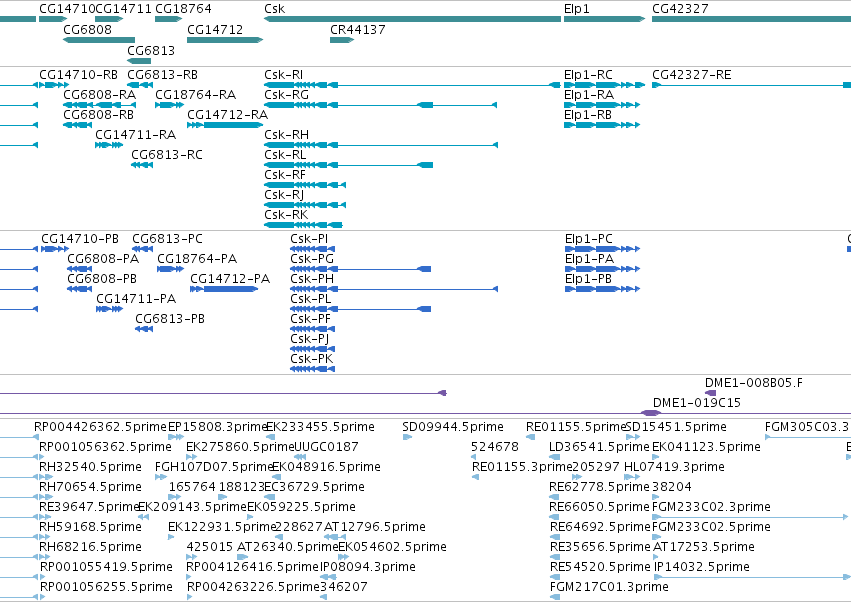Click the CG14712 gene arrow
This screenshot has height=602, width=851.
point(225,40)
